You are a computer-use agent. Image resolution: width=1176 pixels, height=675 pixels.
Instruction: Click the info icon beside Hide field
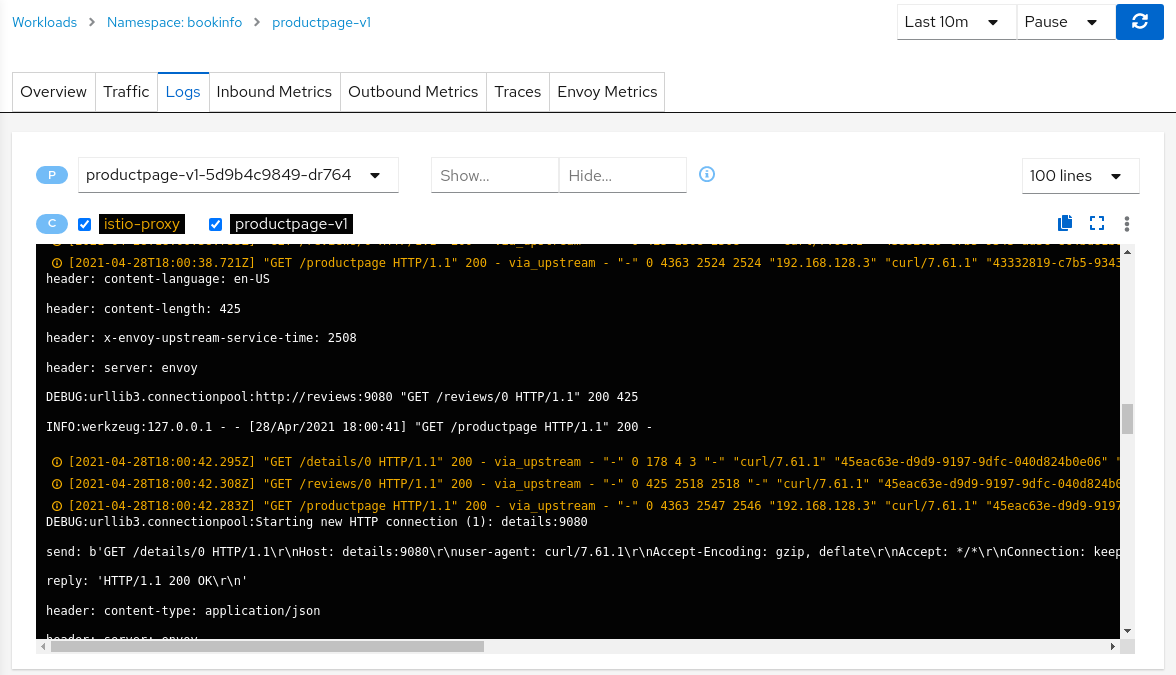[707, 174]
